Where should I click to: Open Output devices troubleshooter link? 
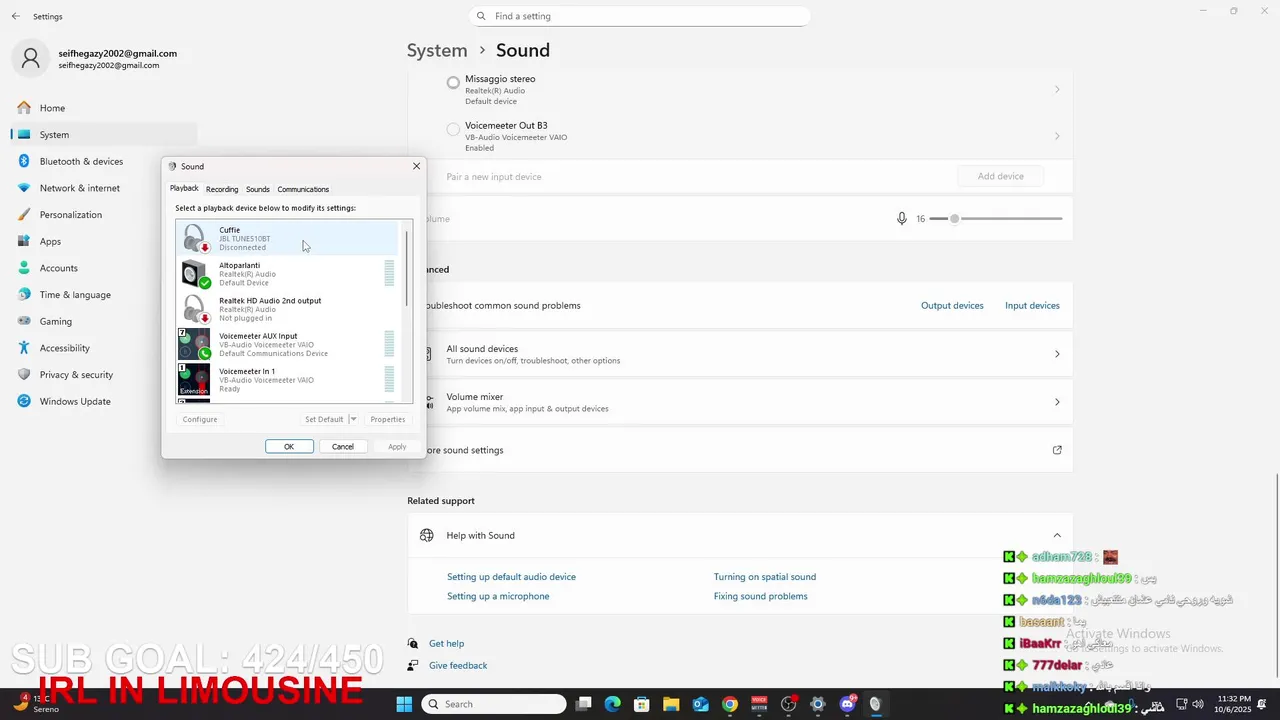[x=952, y=306]
